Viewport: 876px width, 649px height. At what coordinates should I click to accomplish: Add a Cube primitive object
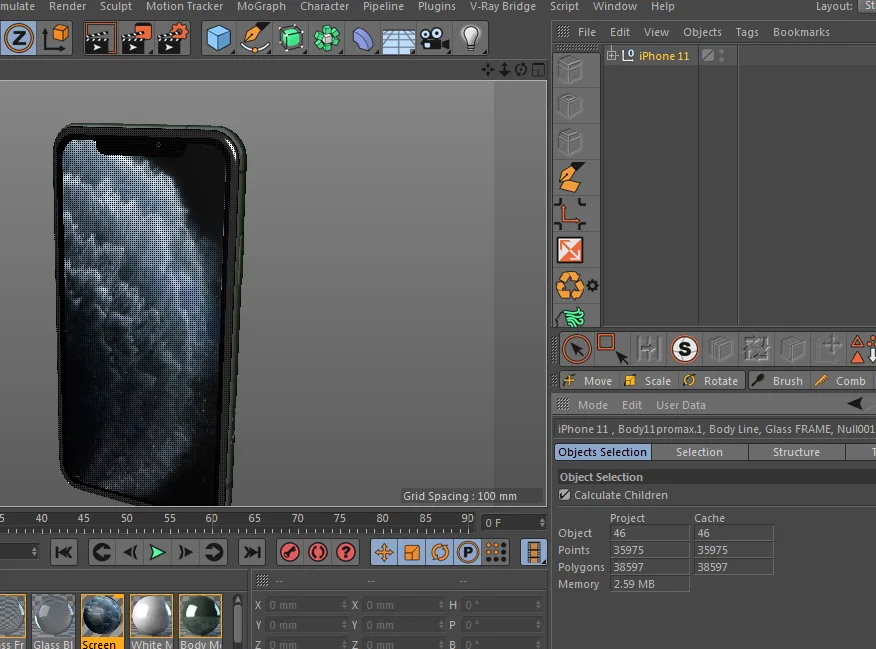pos(218,38)
